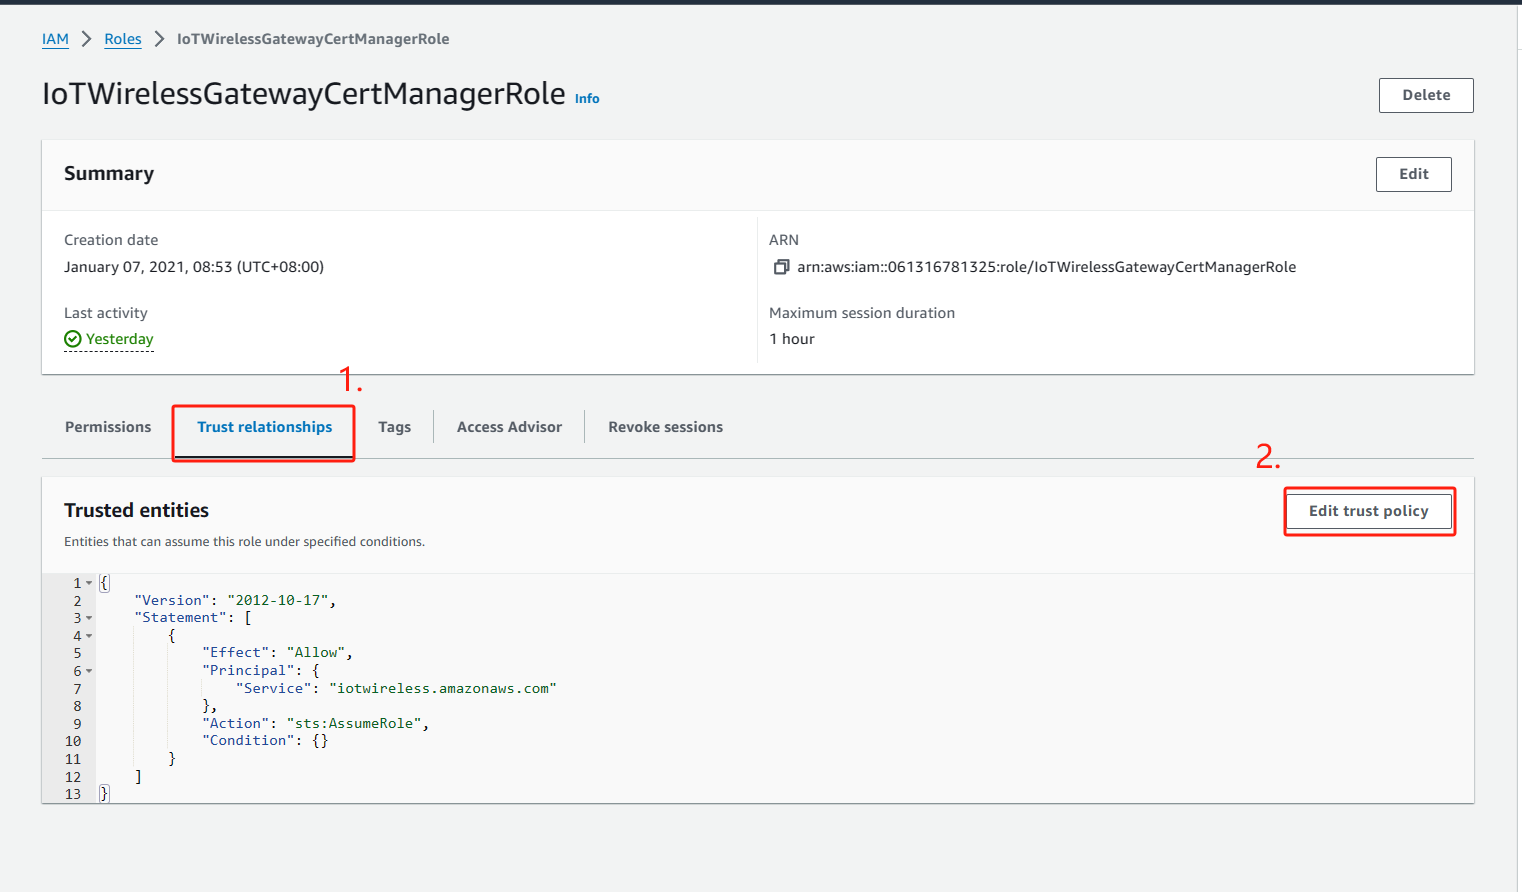This screenshot has height=892, width=1522.
Task: Copy the role ARN with the copy icon
Action: point(781,267)
